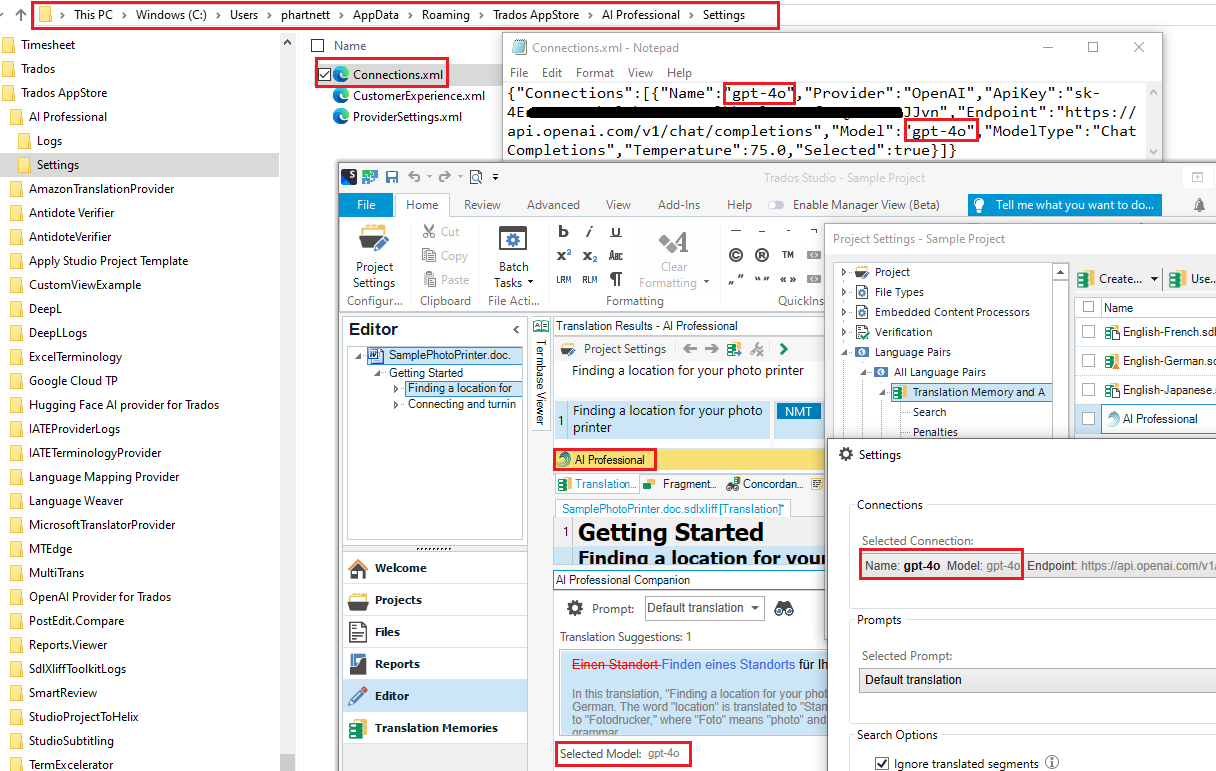
Task: Open Project Settings from the Home ribbon
Action: [x=374, y=258]
